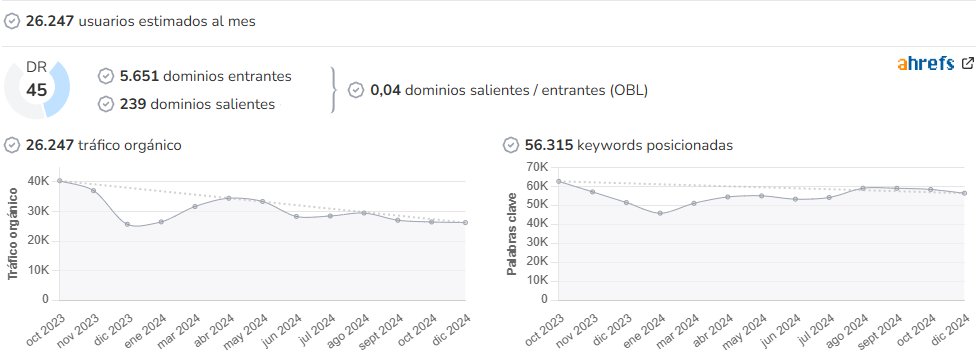Image resolution: width=979 pixels, height=360 pixels.
Task: Select '56.315 keywords posicionadas' heading
Action: 629,145
